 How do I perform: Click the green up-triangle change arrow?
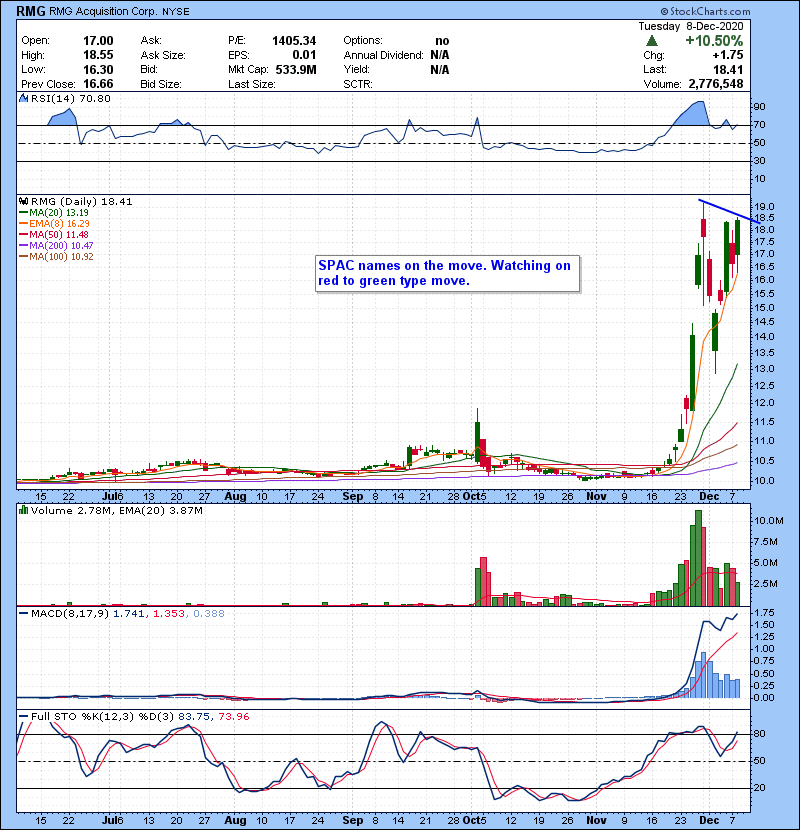[x=652, y=41]
